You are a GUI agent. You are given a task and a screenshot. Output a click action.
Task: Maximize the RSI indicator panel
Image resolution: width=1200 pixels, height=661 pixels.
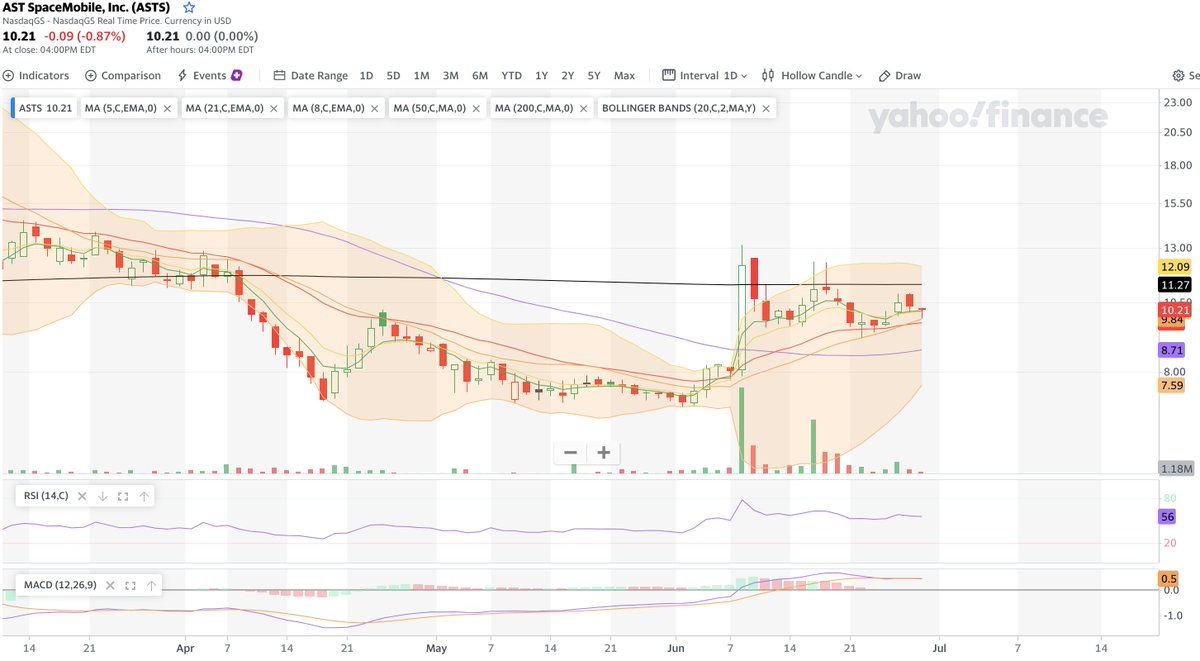[123, 496]
